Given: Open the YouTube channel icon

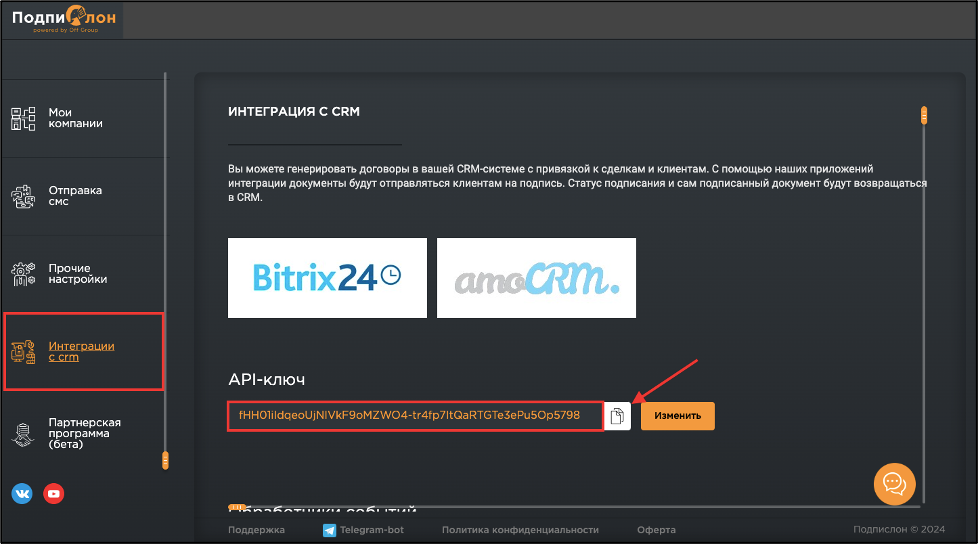Looking at the screenshot, I should pos(54,494).
